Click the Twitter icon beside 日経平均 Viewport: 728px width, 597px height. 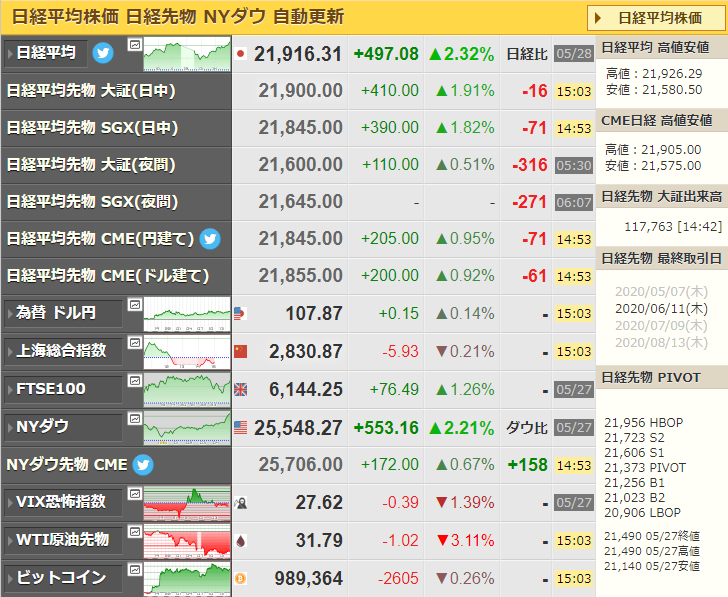(x=103, y=53)
